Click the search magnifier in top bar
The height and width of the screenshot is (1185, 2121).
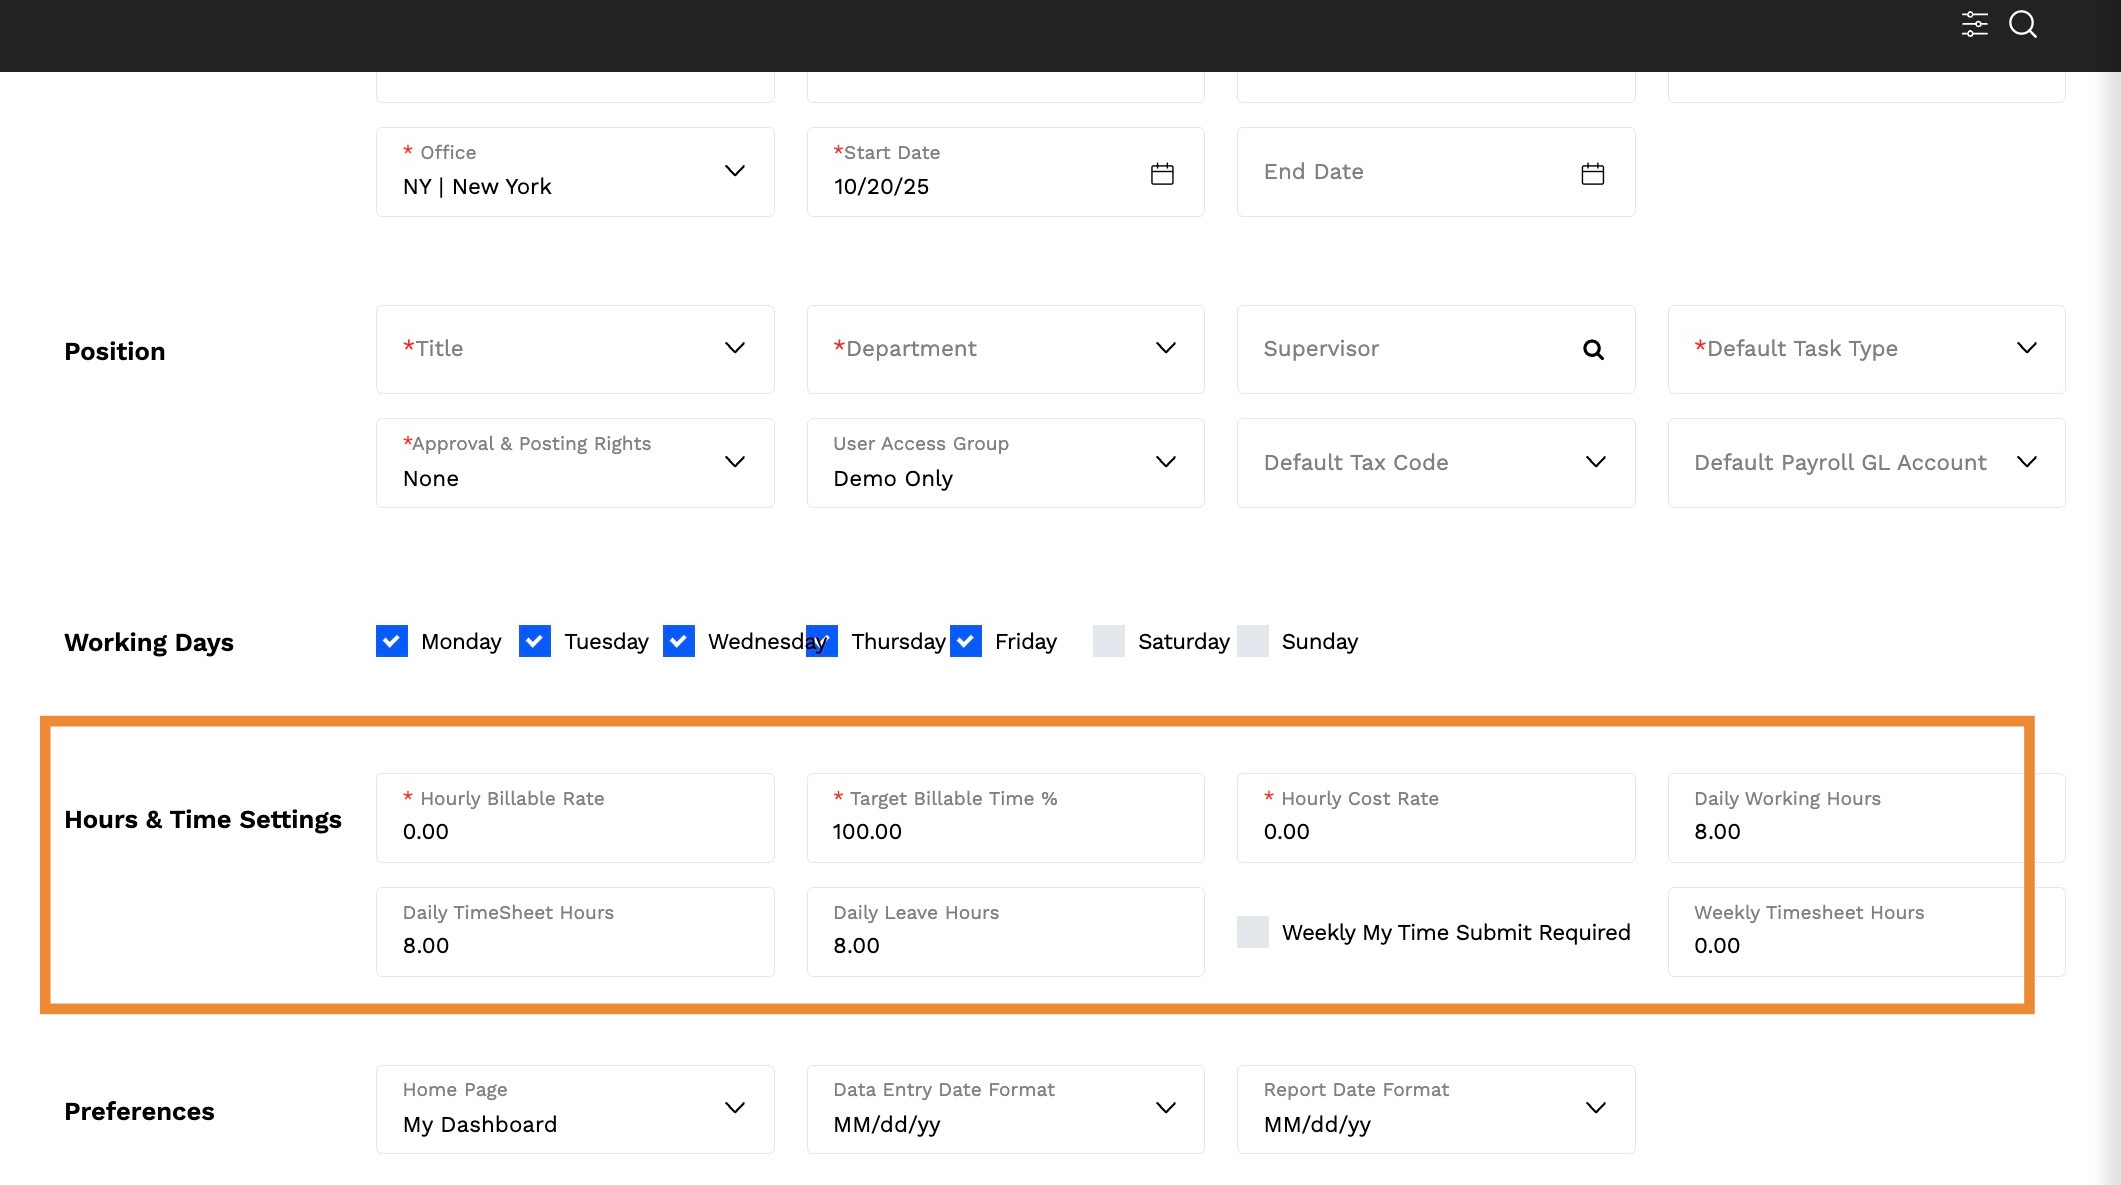point(2023,24)
